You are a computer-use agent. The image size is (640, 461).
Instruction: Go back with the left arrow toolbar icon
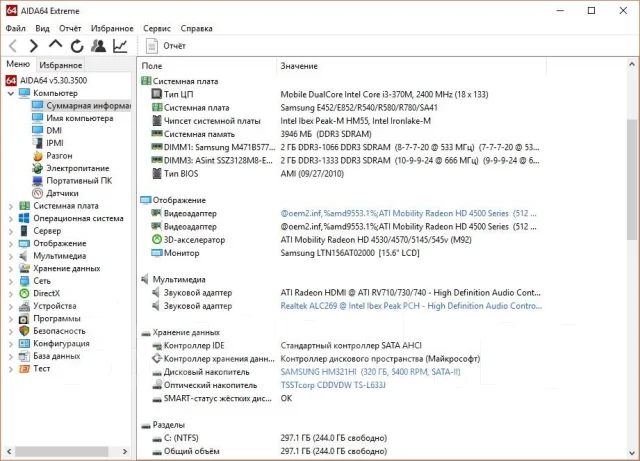(x=13, y=46)
